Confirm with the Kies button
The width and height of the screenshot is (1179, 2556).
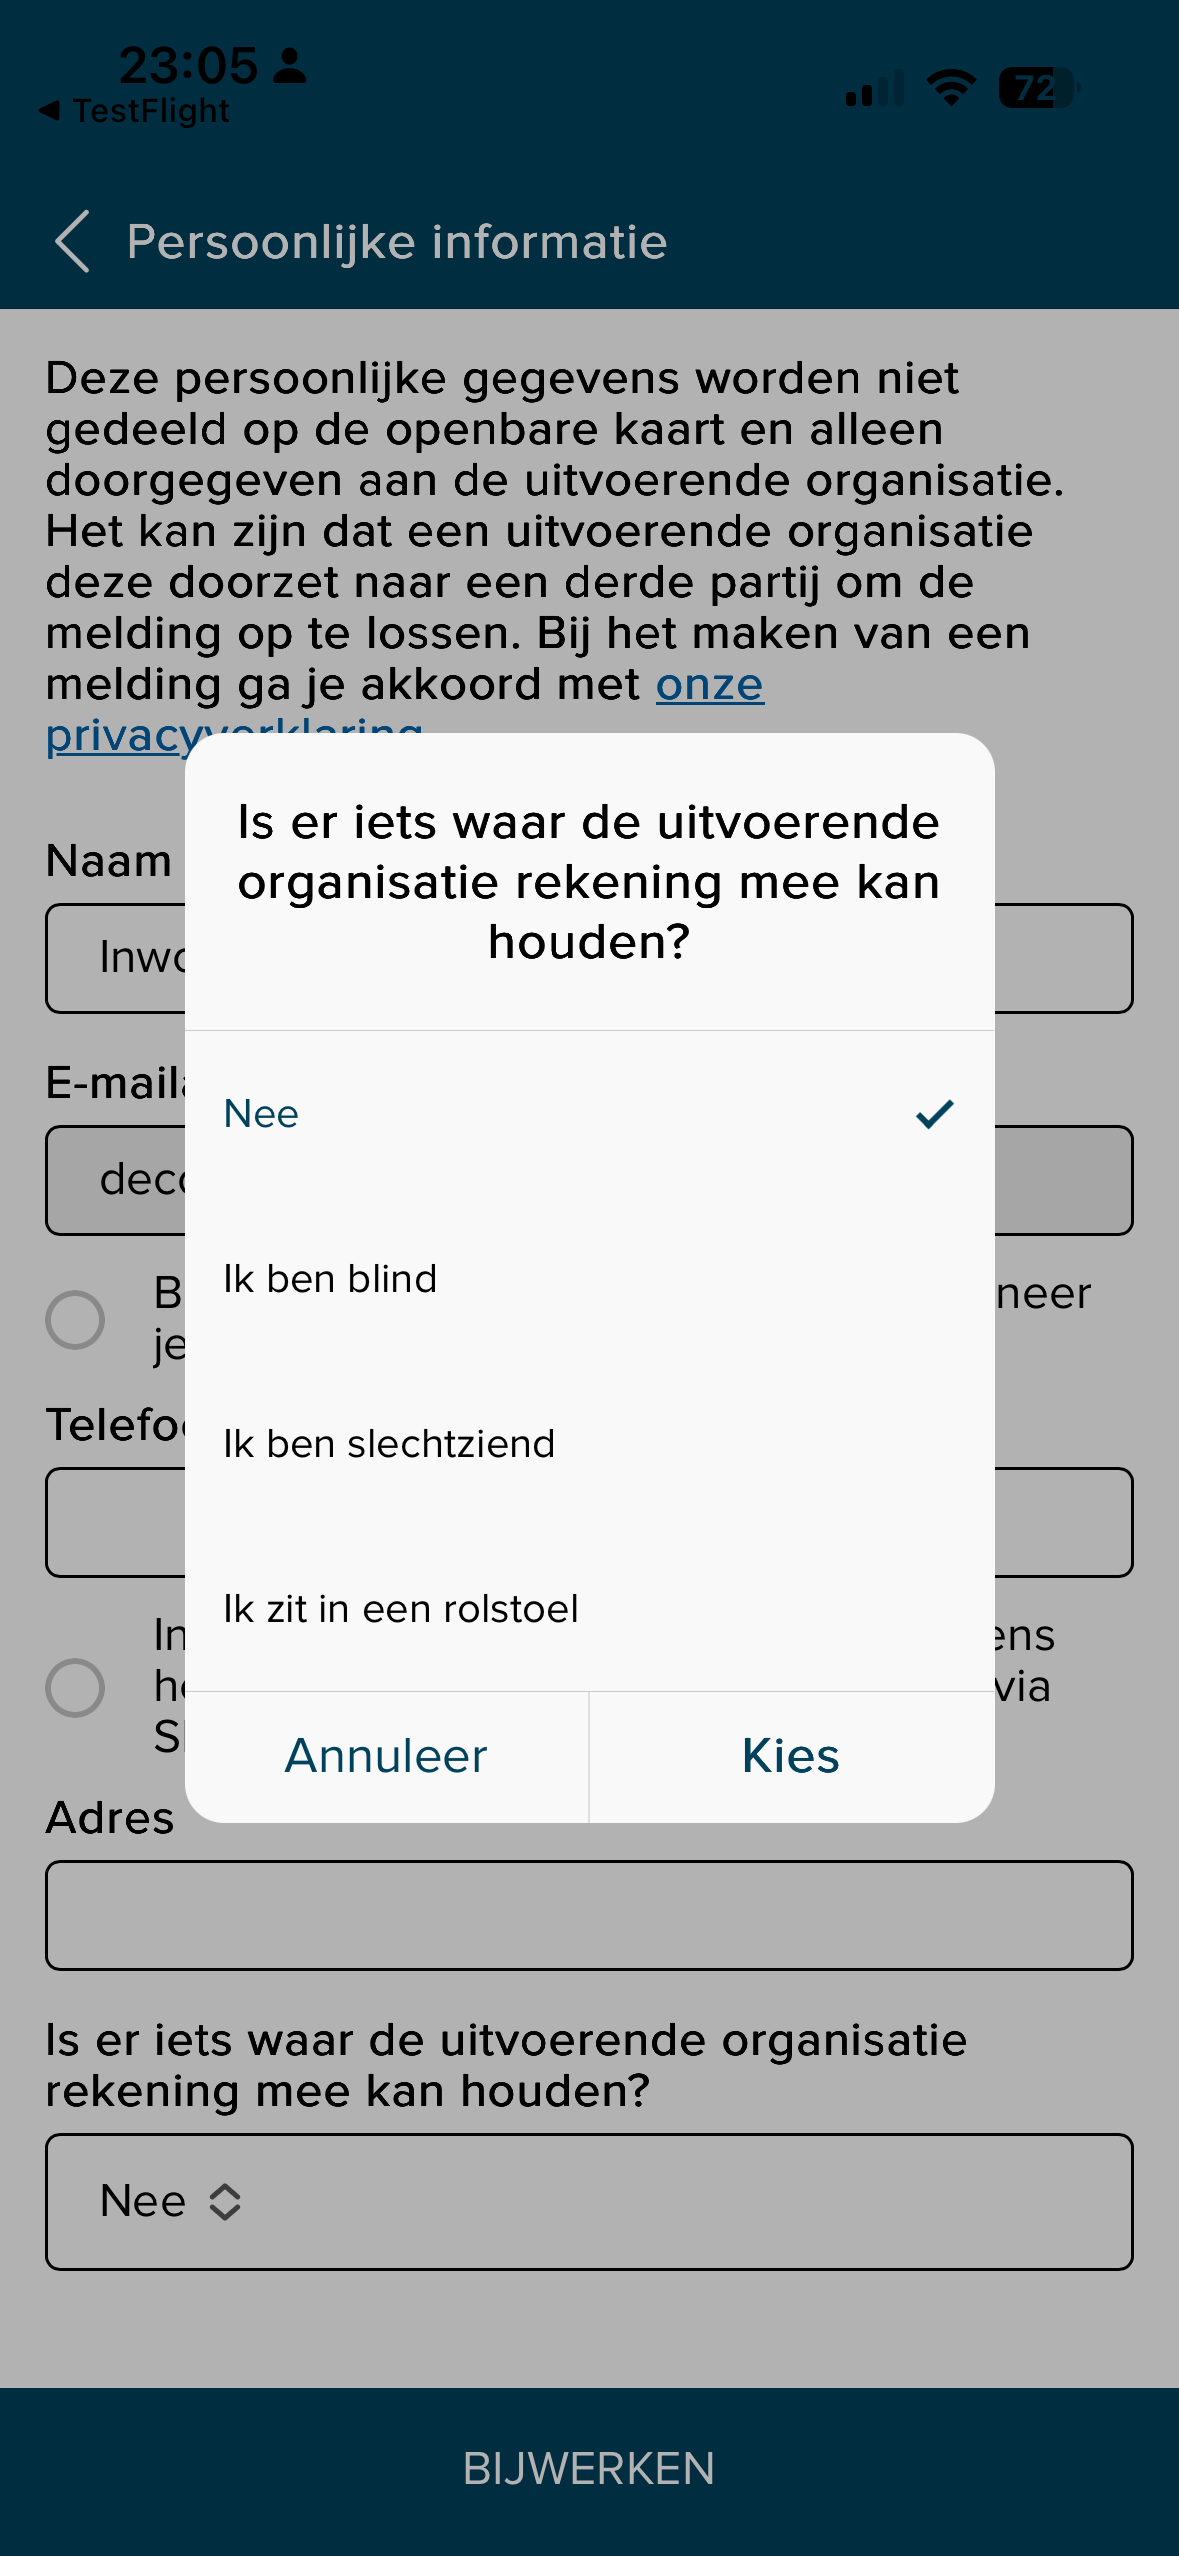(x=789, y=1757)
